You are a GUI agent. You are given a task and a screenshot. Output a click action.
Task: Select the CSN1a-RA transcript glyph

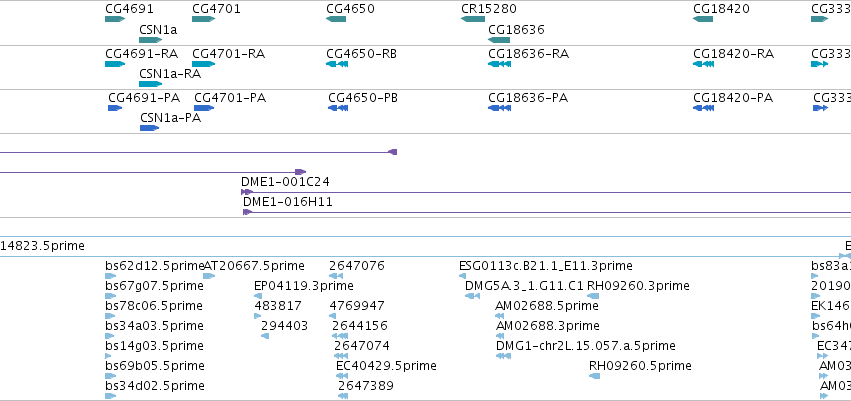coord(150,84)
